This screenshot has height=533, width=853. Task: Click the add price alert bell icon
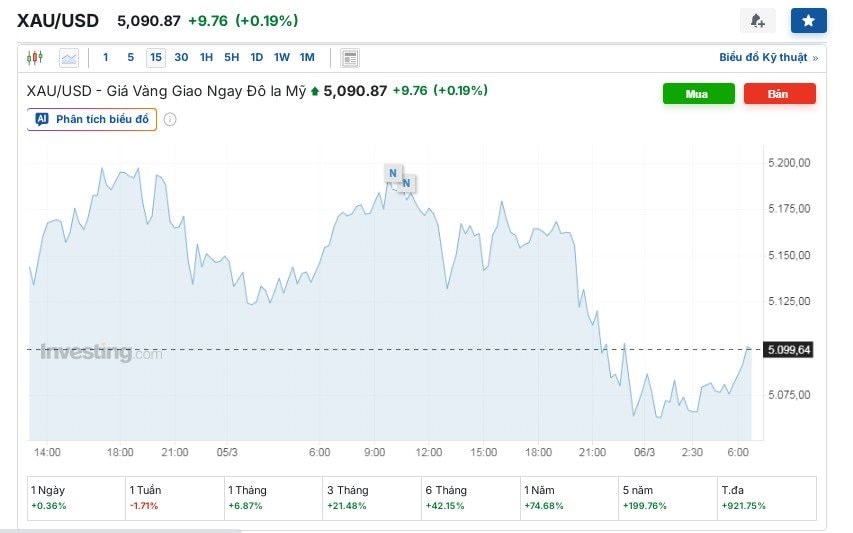click(x=757, y=20)
